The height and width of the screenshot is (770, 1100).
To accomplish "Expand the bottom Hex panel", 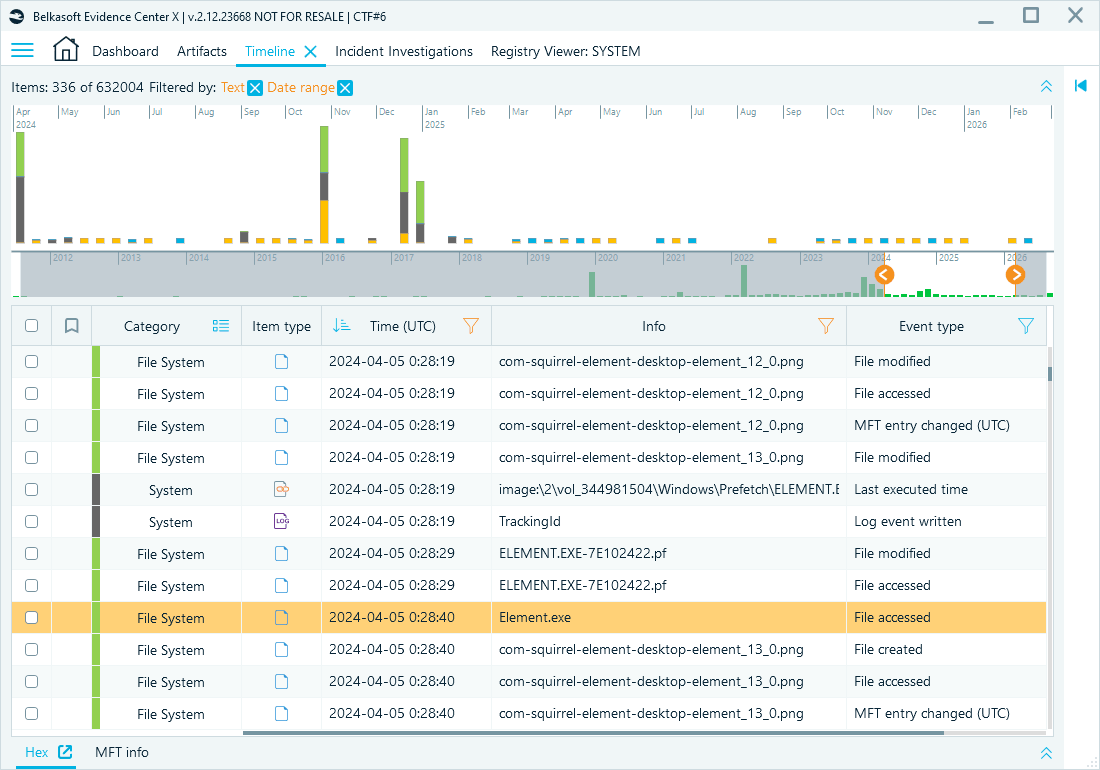I will coord(1046,752).
